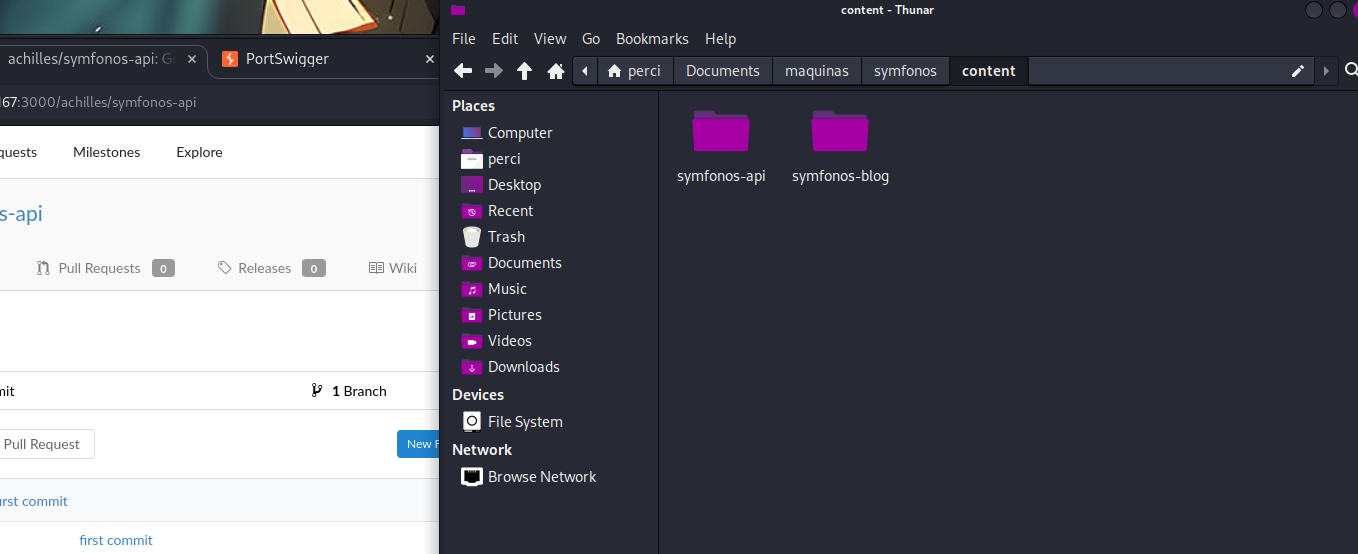Open the View menu
1358x554 pixels.
(550, 39)
